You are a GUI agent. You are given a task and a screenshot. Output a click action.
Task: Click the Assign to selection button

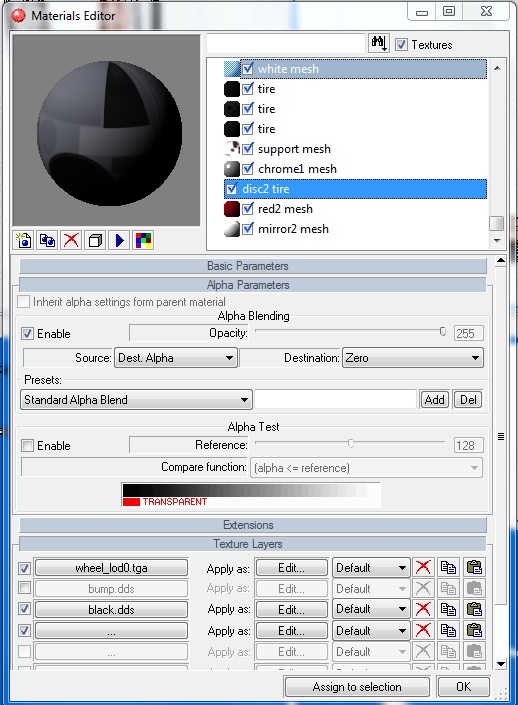[x=357, y=687]
